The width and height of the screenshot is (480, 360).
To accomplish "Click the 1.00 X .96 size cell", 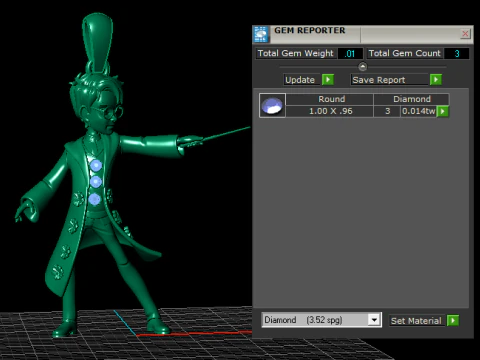I will (329, 111).
